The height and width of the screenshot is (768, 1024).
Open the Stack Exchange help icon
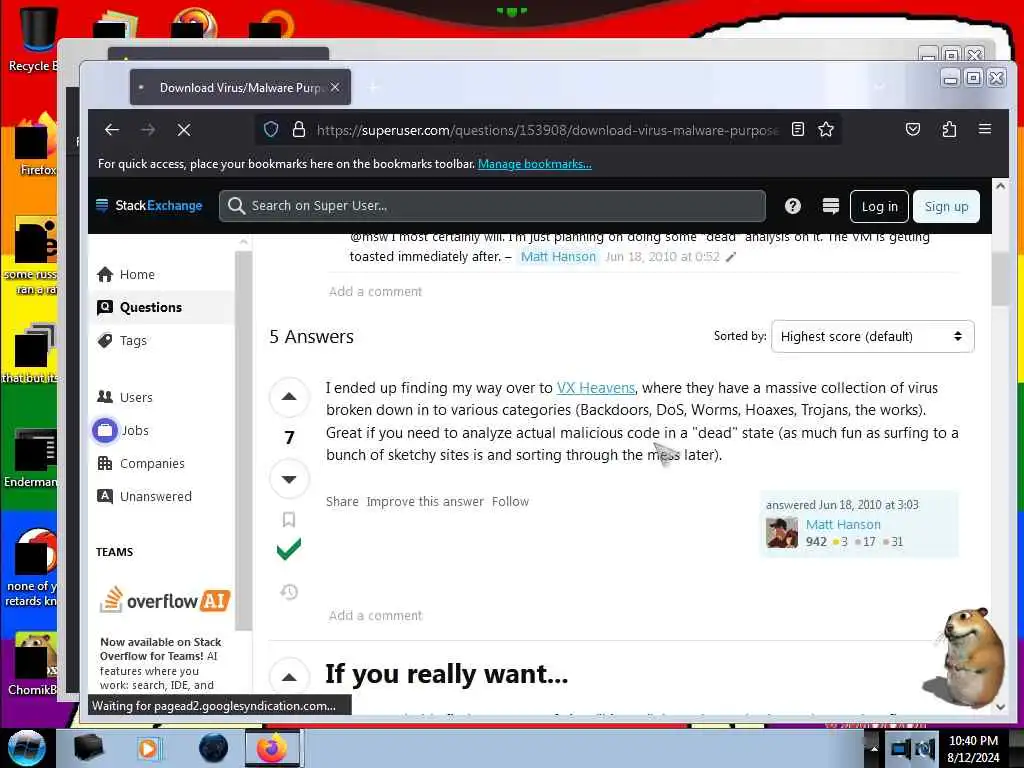click(793, 206)
